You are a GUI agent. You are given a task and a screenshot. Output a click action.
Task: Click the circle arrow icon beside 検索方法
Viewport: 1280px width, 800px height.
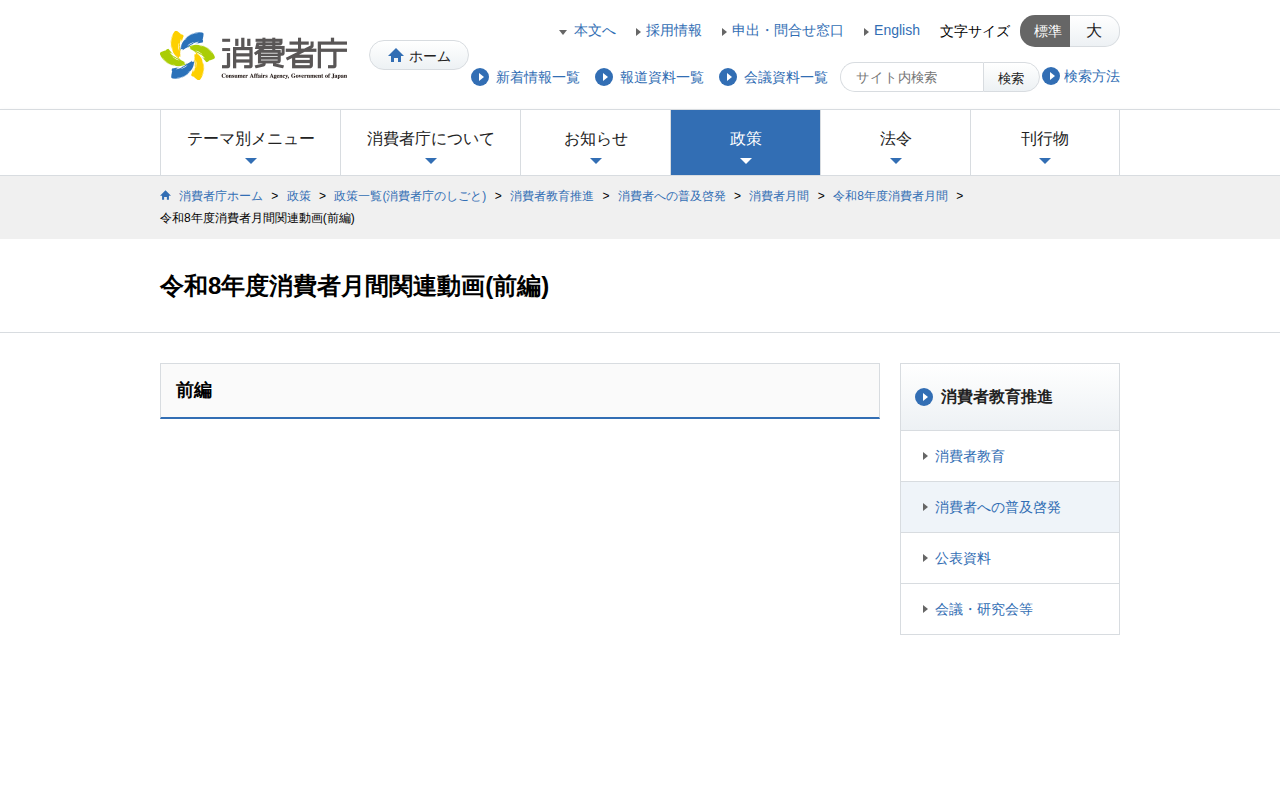tap(1051, 76)
